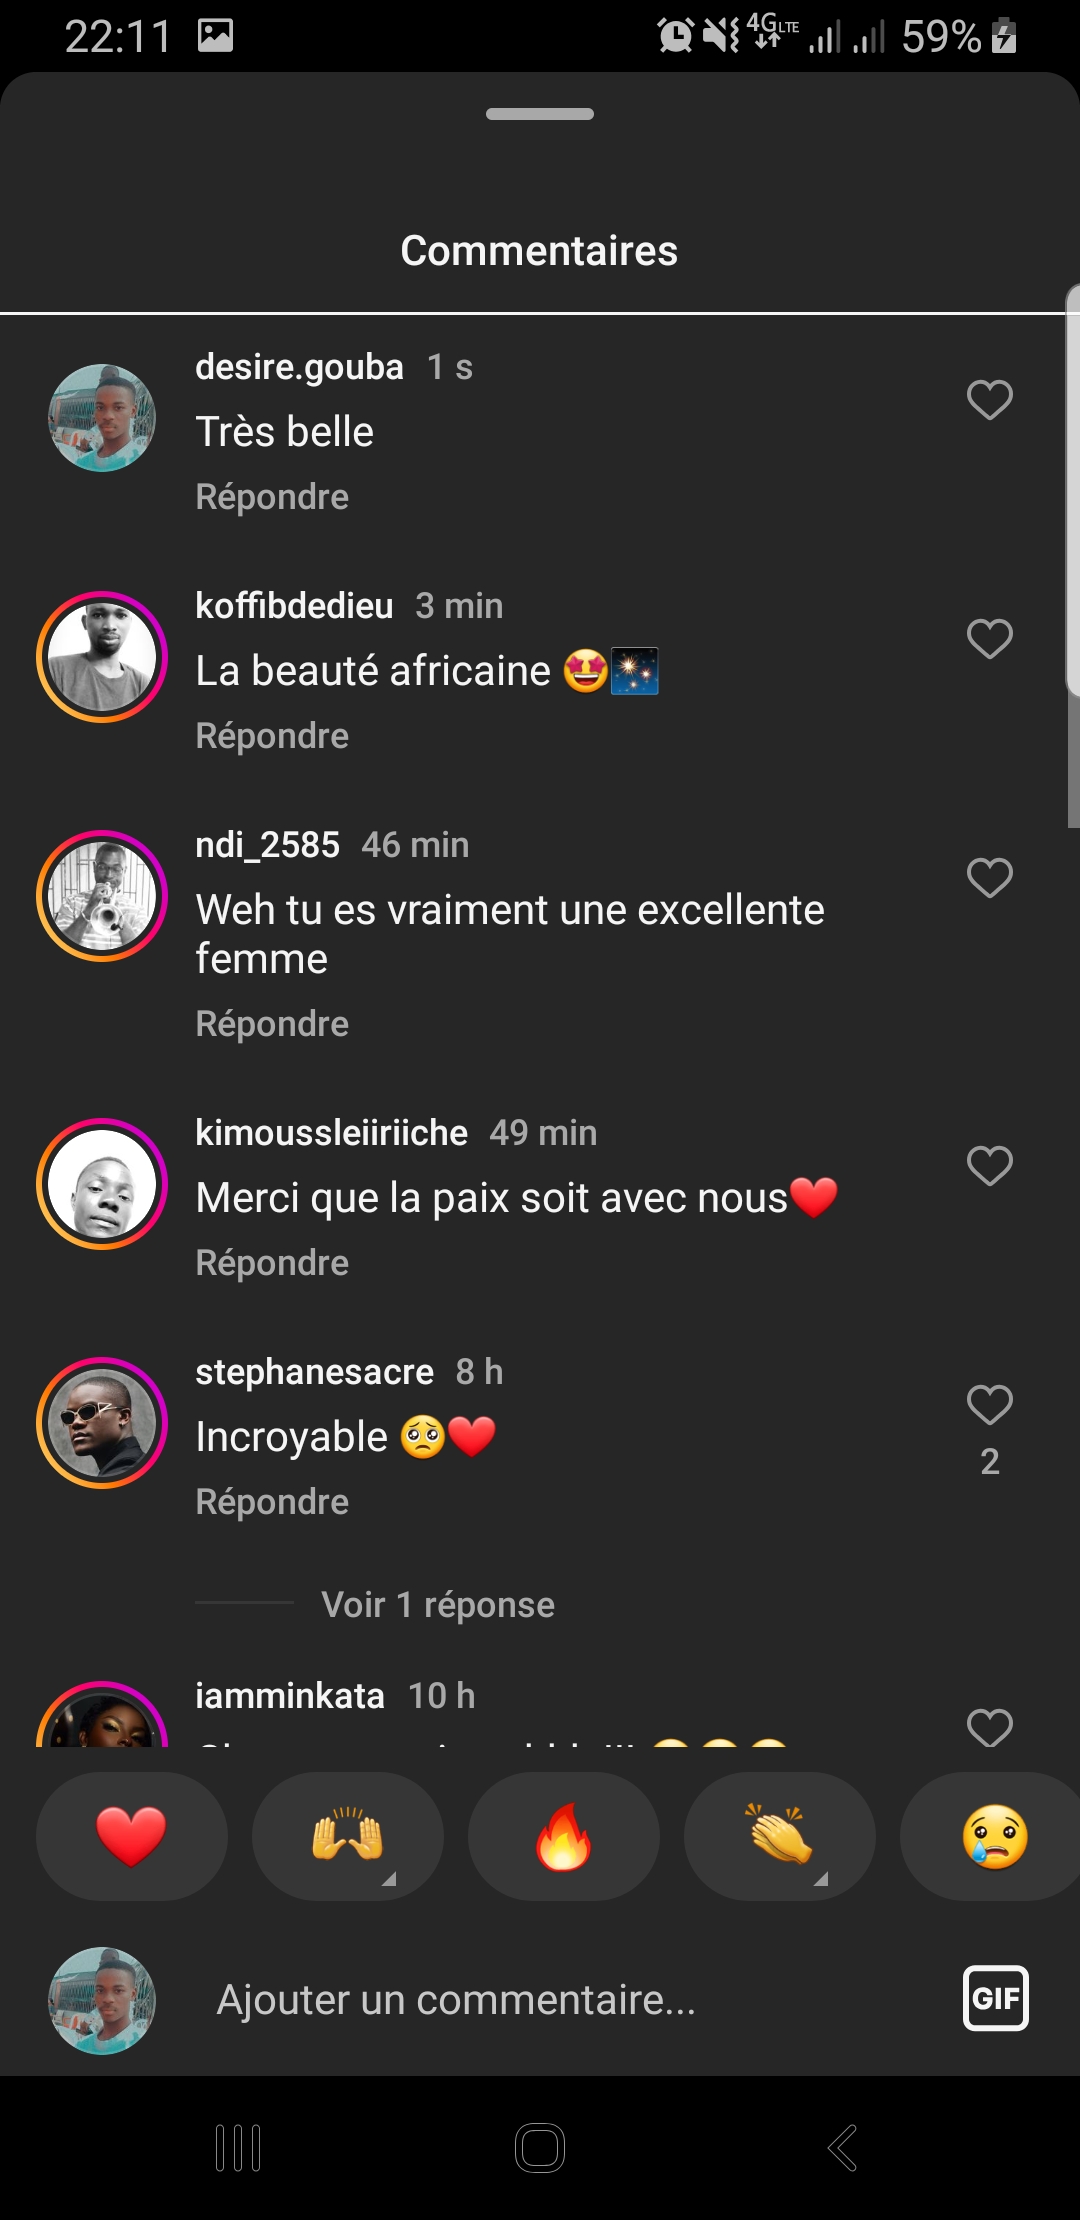
Task: Open koffibdedieu's profile from username
Action: point(294,606)
